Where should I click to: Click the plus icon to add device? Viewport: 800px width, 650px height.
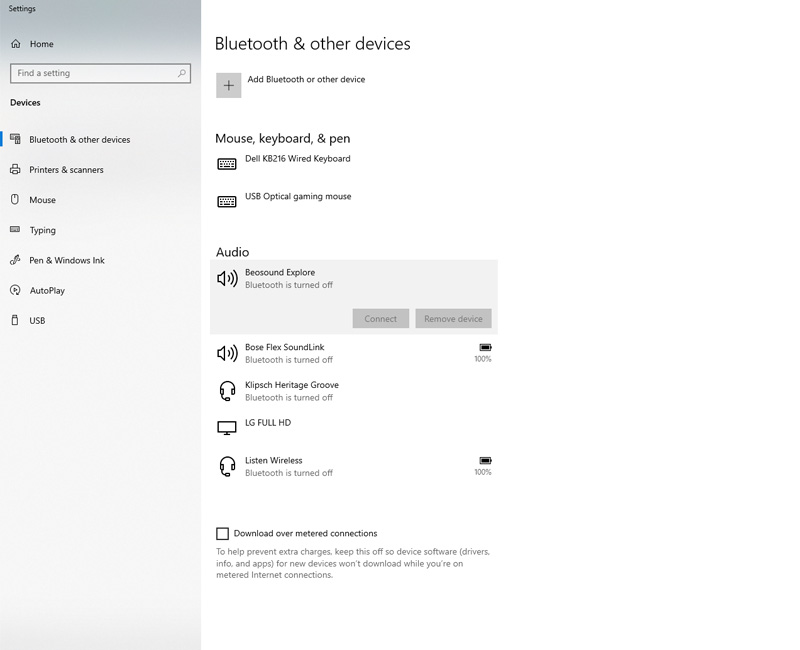point(229,85)
